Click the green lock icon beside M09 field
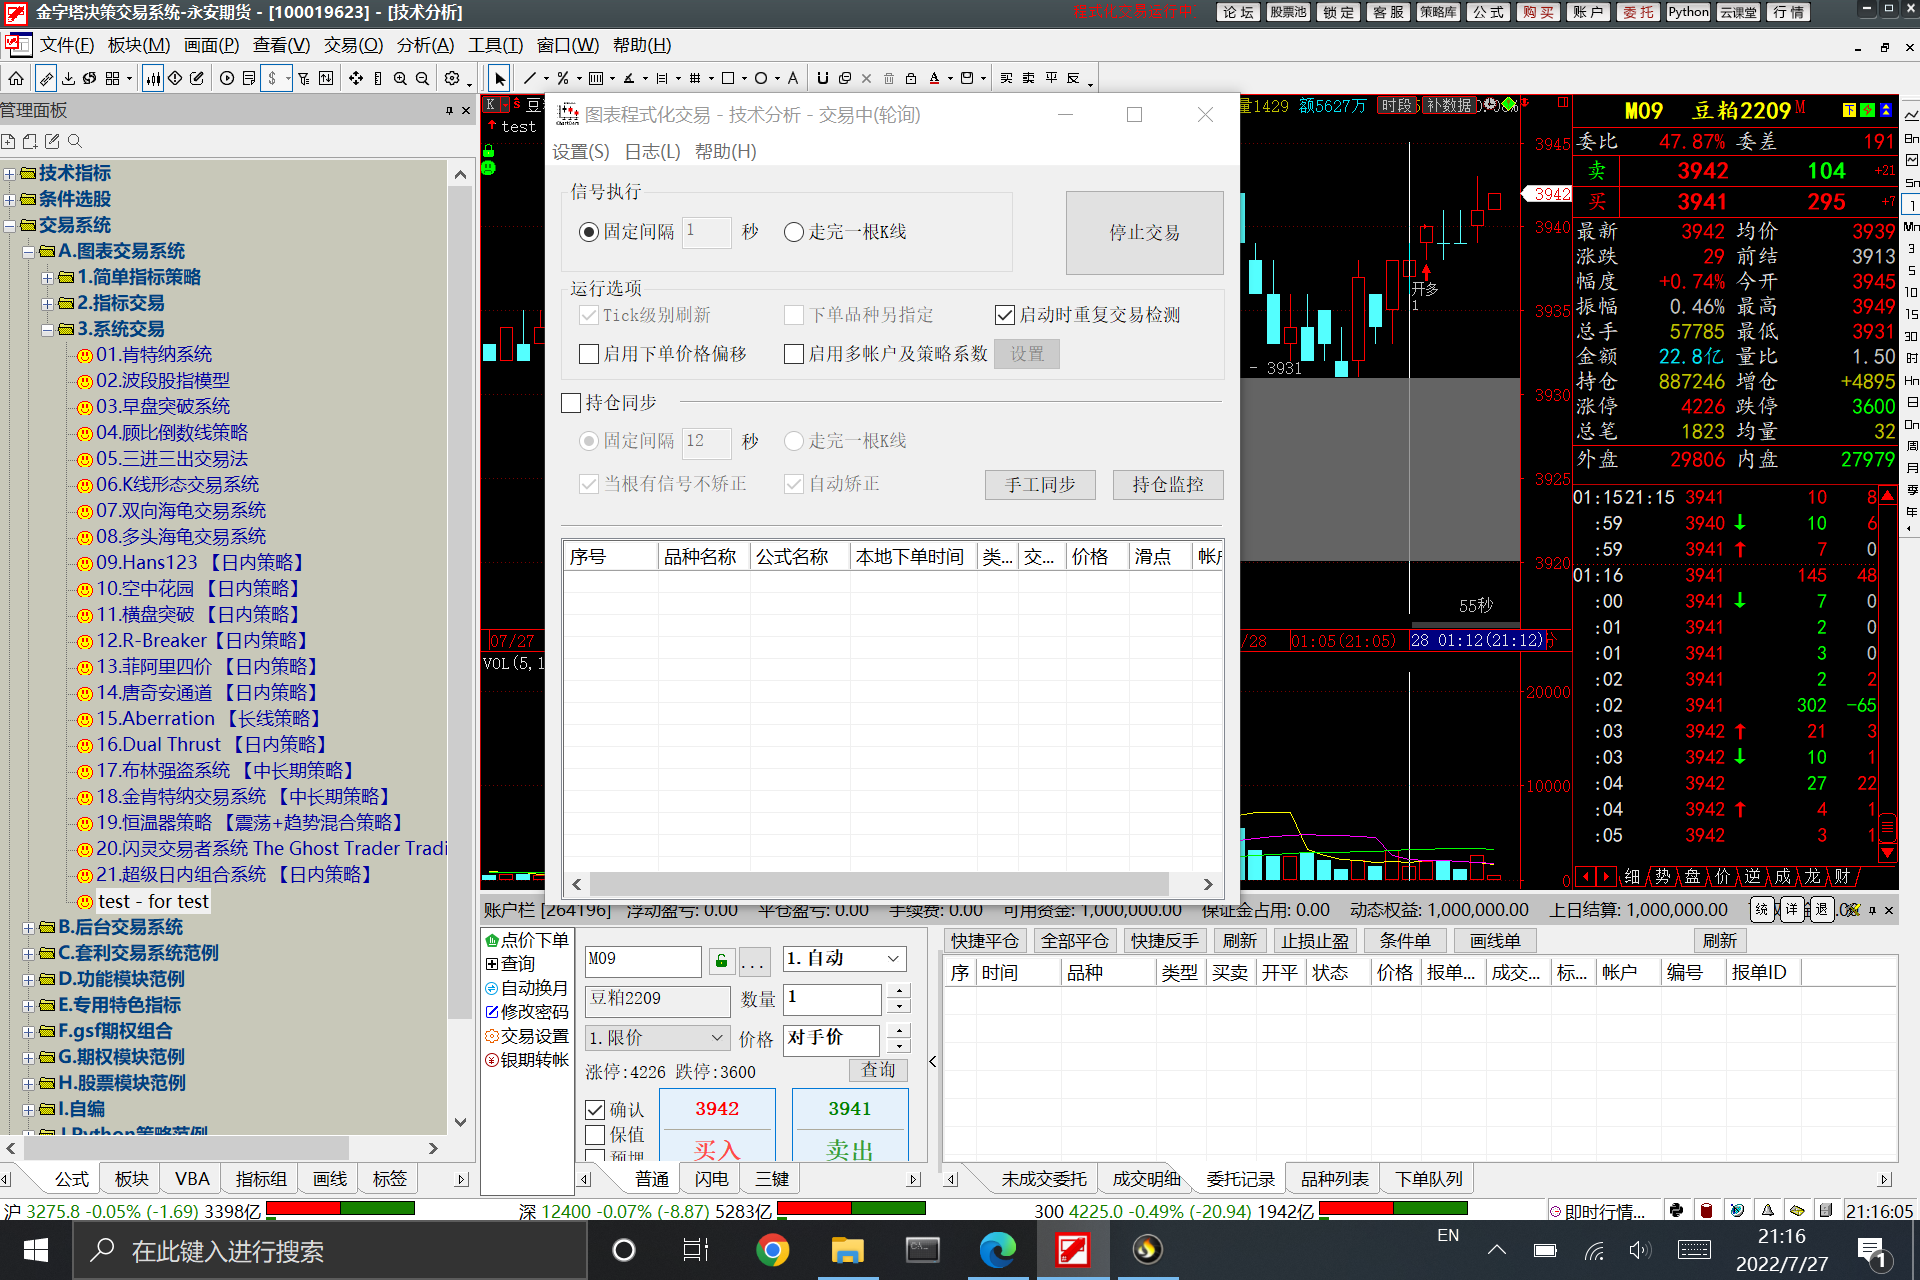The width and height of the screenshot is (1920, 1280). [x=721, y=961]
